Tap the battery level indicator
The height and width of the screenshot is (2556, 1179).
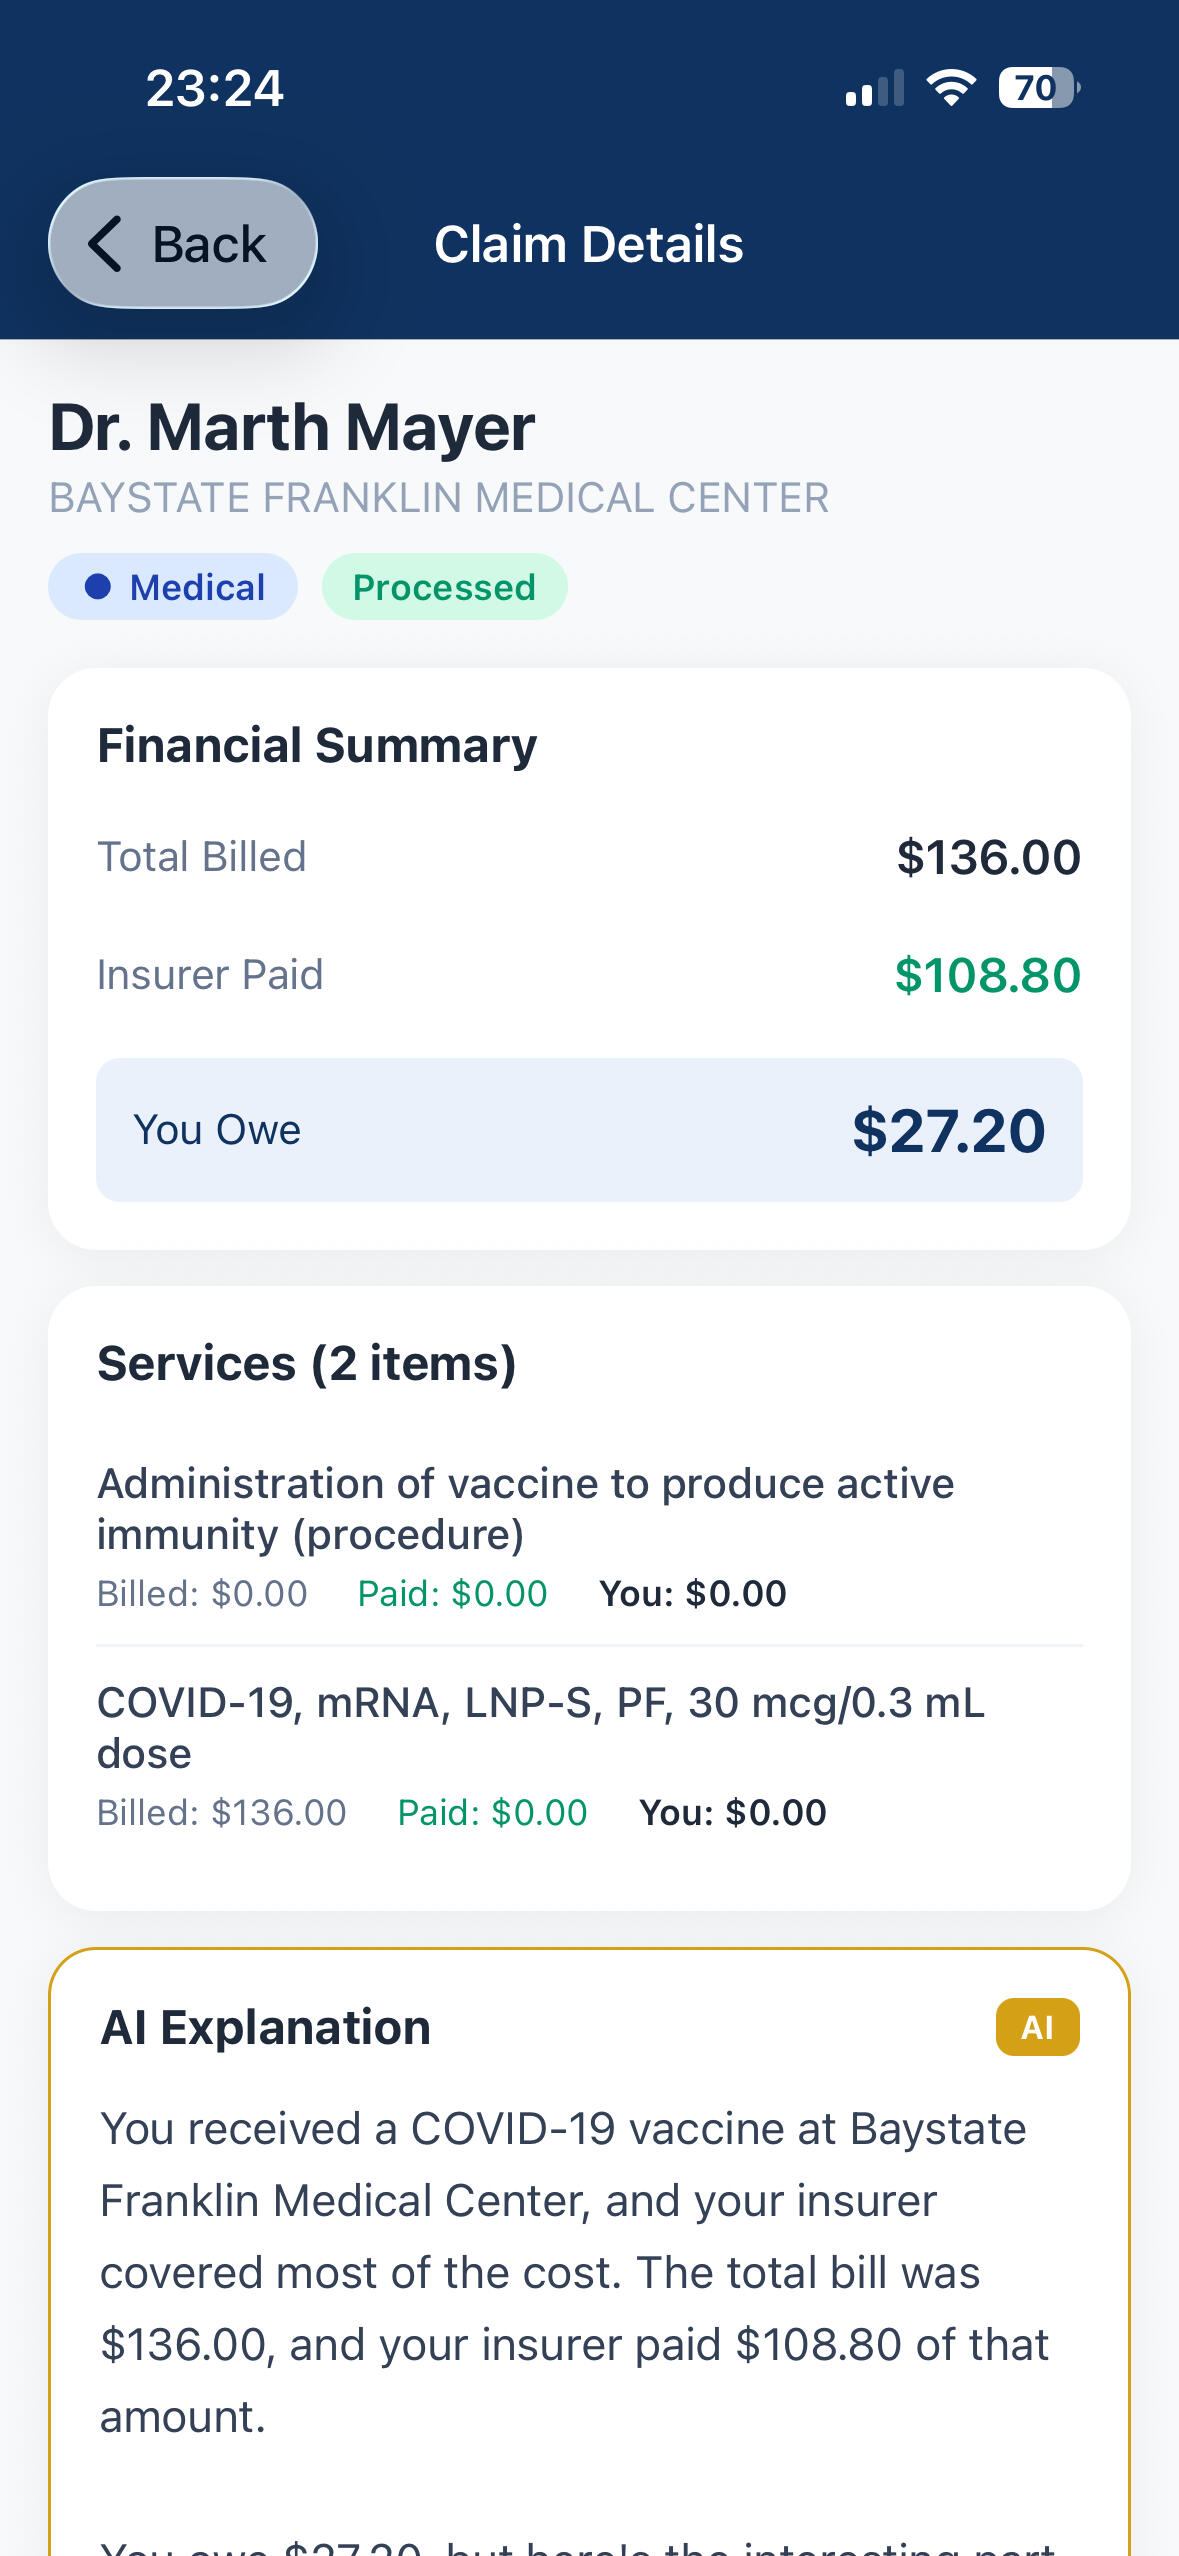click(1038, 88)
